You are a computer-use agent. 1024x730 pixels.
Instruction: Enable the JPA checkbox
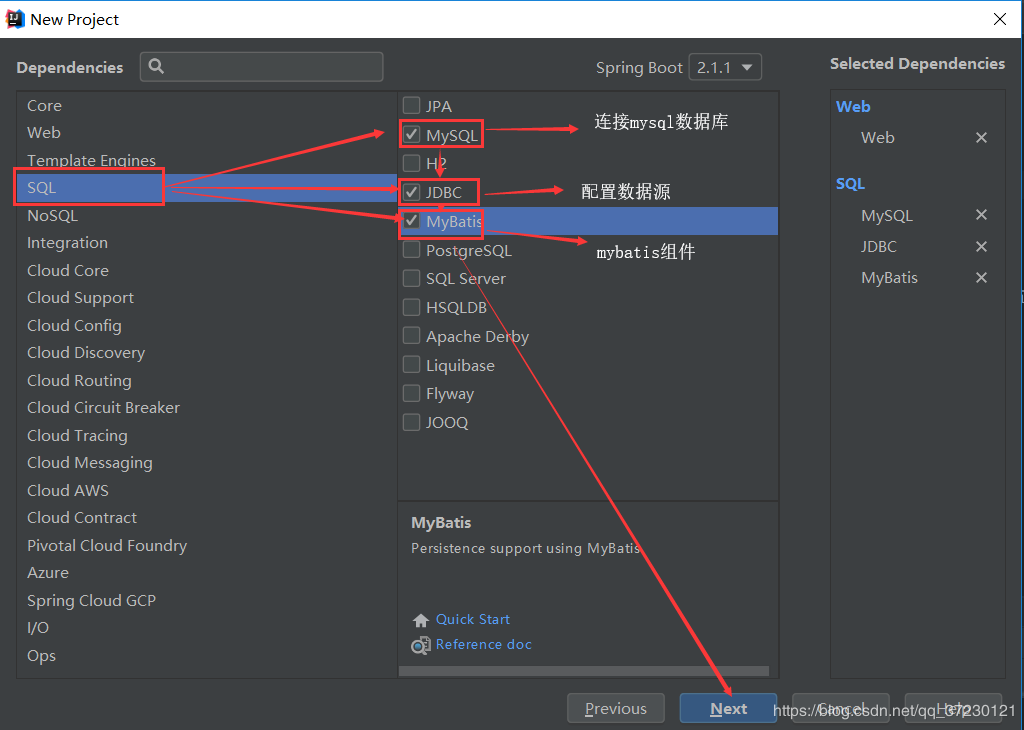pos(411,105)
